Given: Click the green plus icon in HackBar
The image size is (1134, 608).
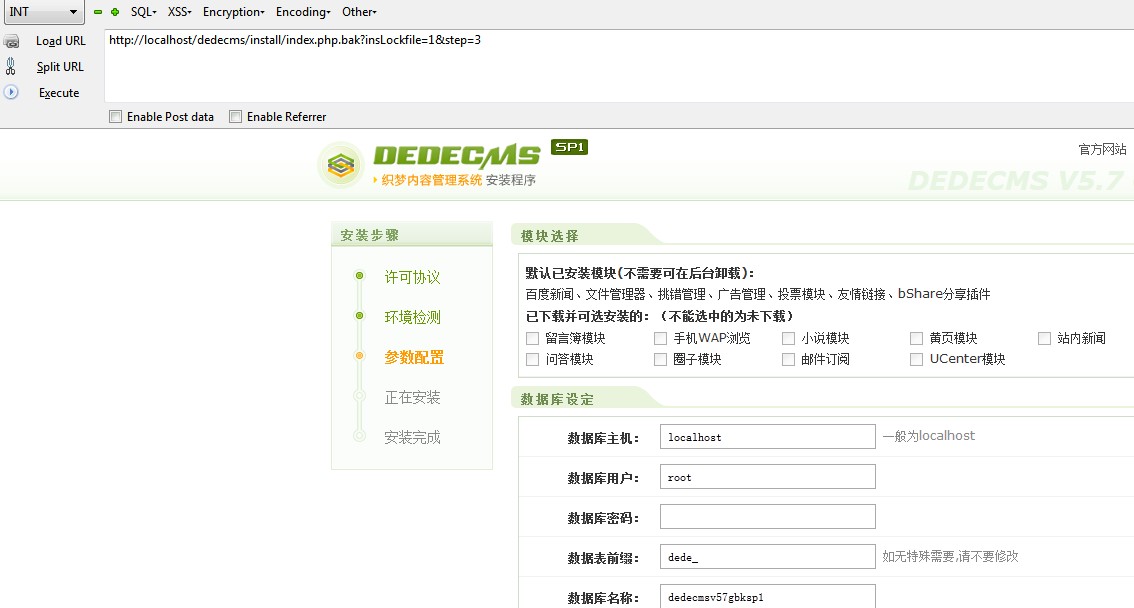Looking at the screenshot, I should tap(115, 12).
